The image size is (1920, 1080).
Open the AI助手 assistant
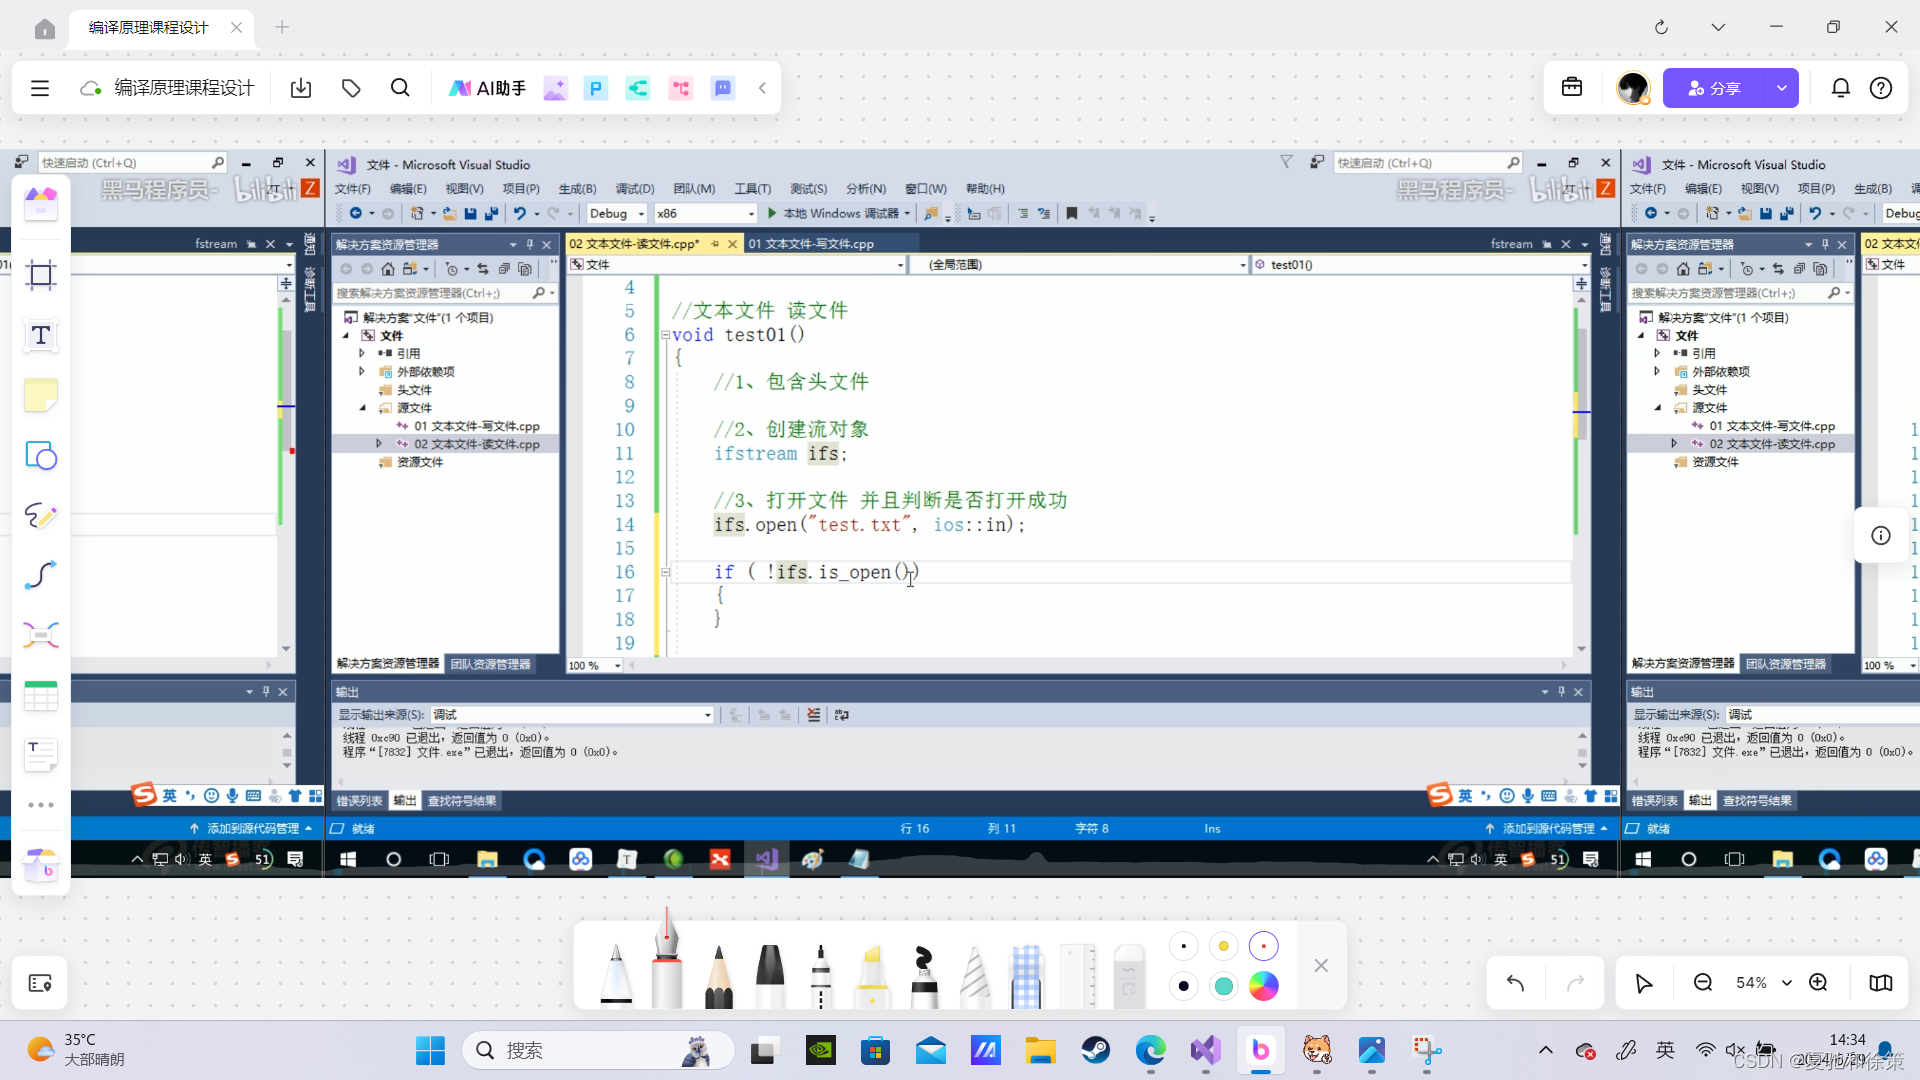pos(487,88)
